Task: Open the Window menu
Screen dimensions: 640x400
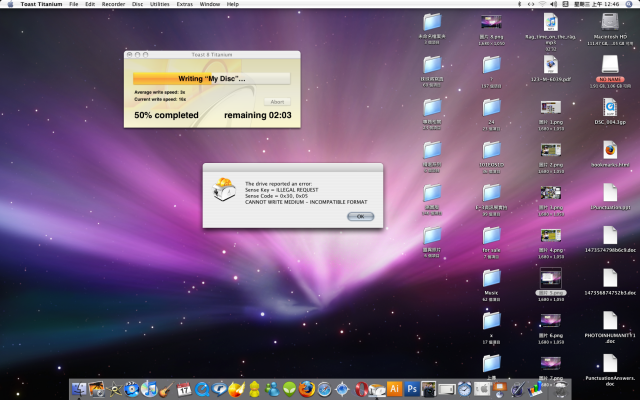Action: [x=210, y=4]
